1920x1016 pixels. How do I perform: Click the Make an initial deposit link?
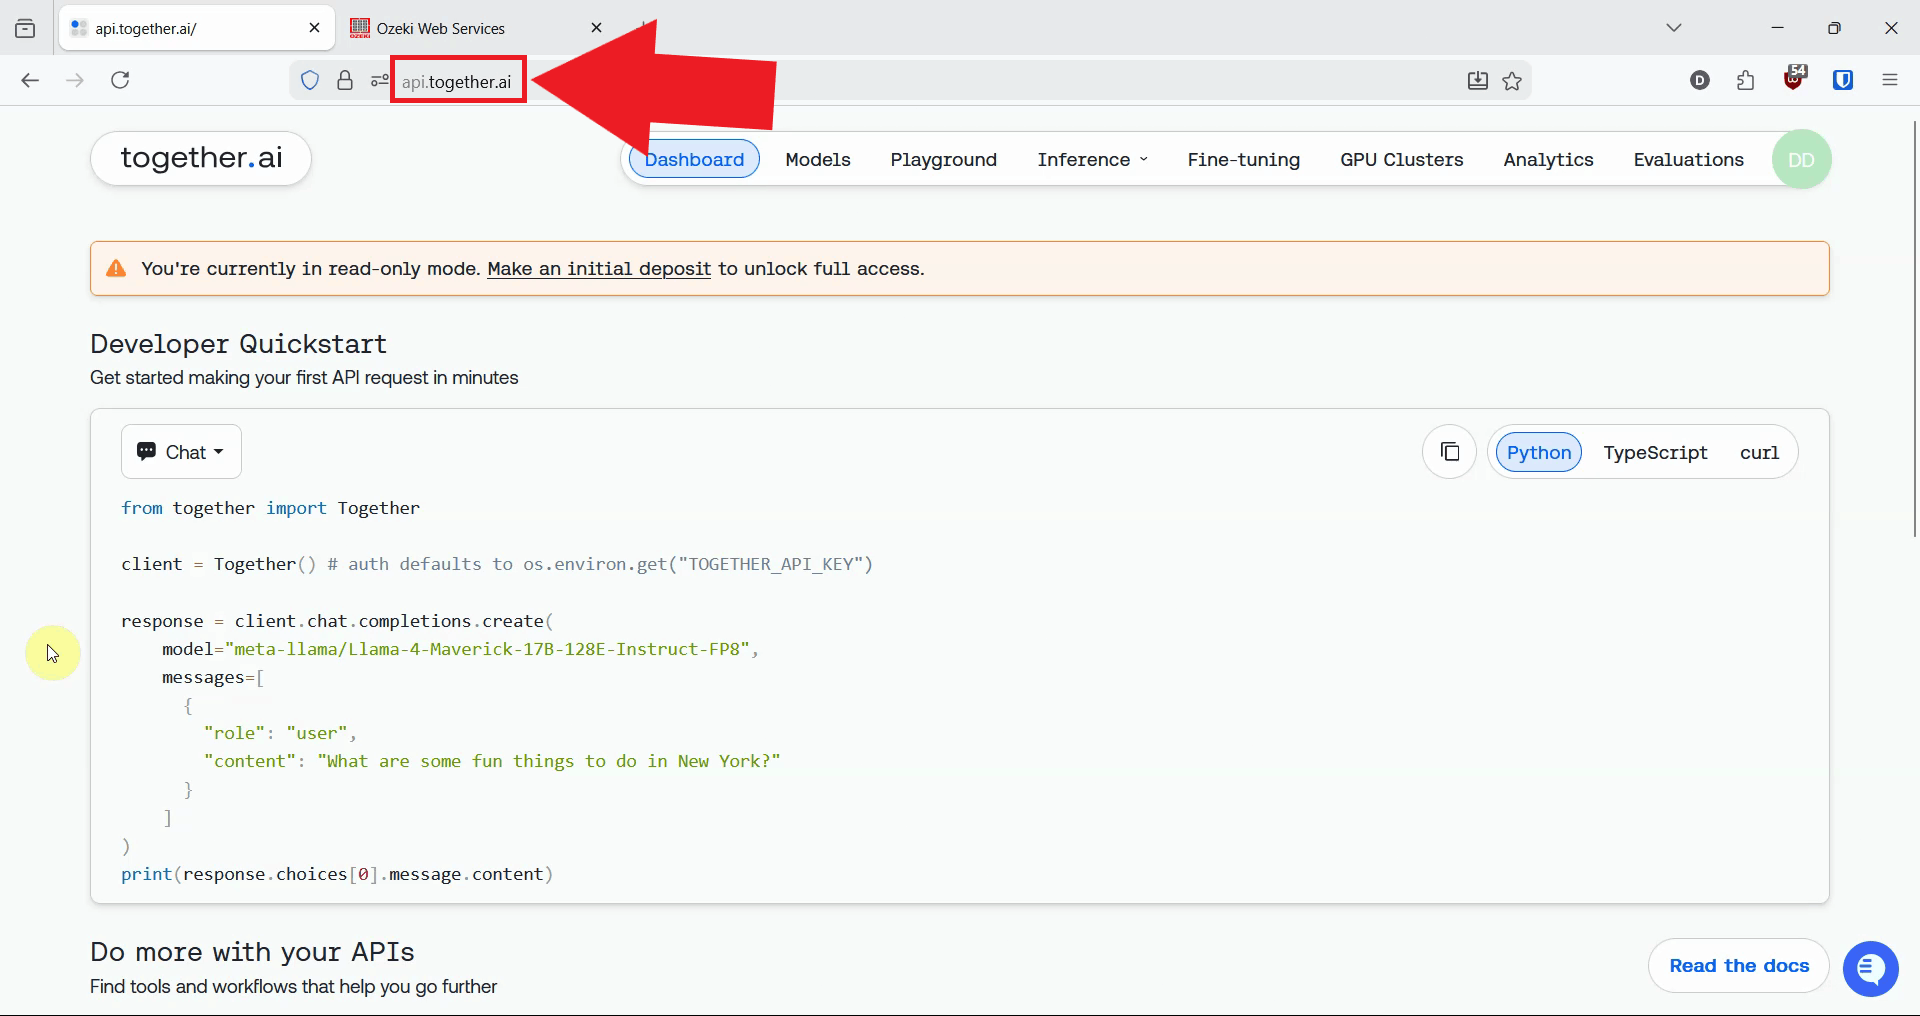coord(598,269)
